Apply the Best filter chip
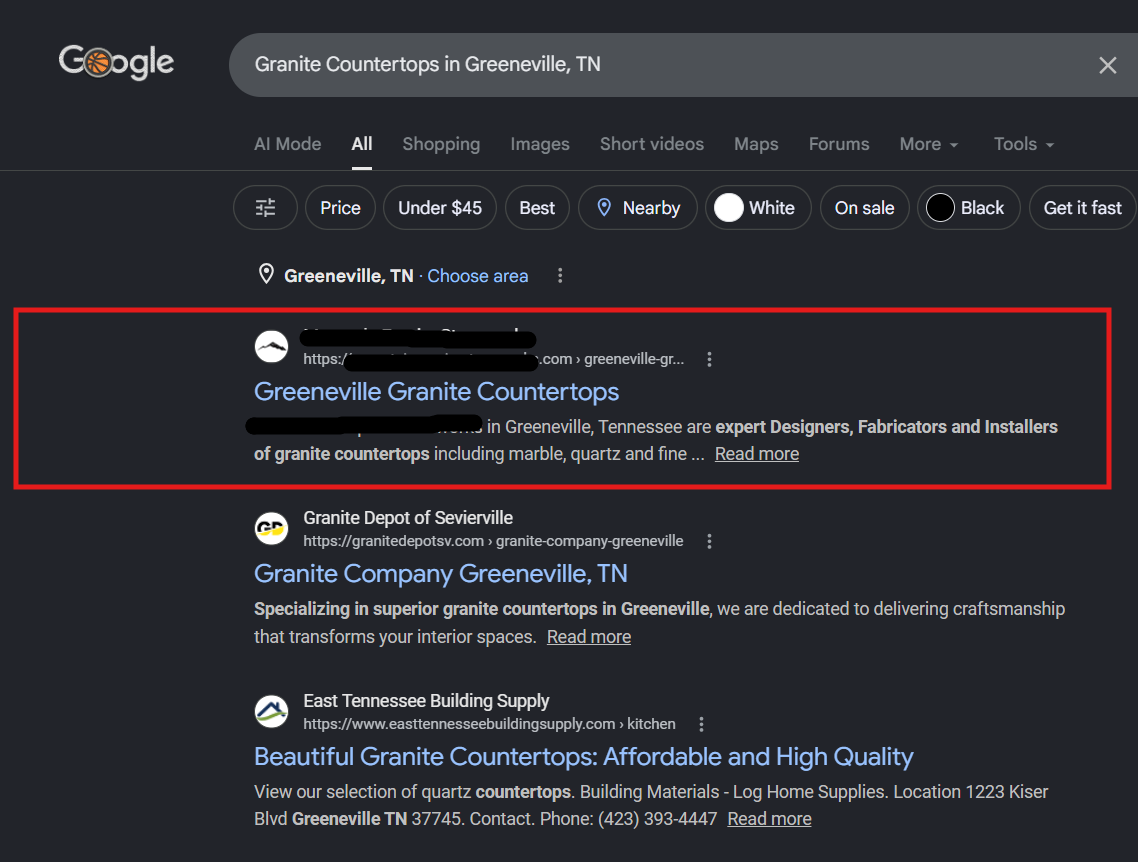The width and height of the screenshot is (1138, 862). click(537, 208)
